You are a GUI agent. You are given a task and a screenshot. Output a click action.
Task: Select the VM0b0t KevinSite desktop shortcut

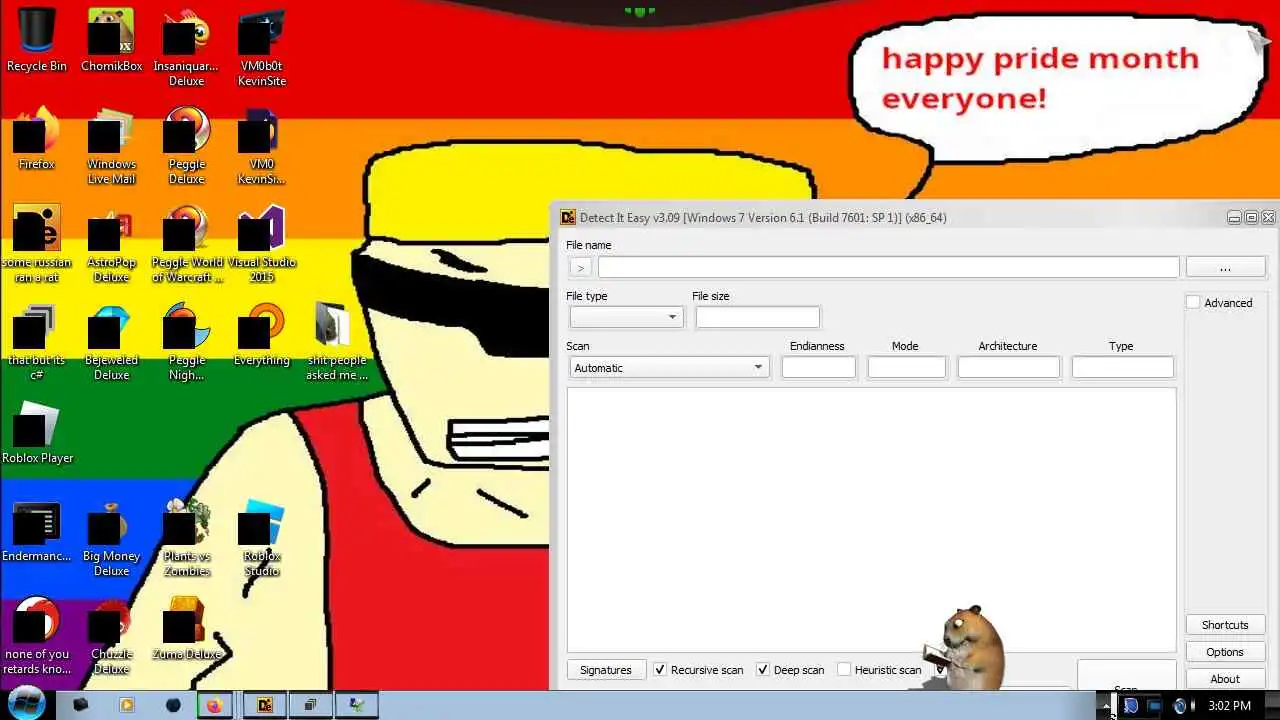click(x=261, y=47)
